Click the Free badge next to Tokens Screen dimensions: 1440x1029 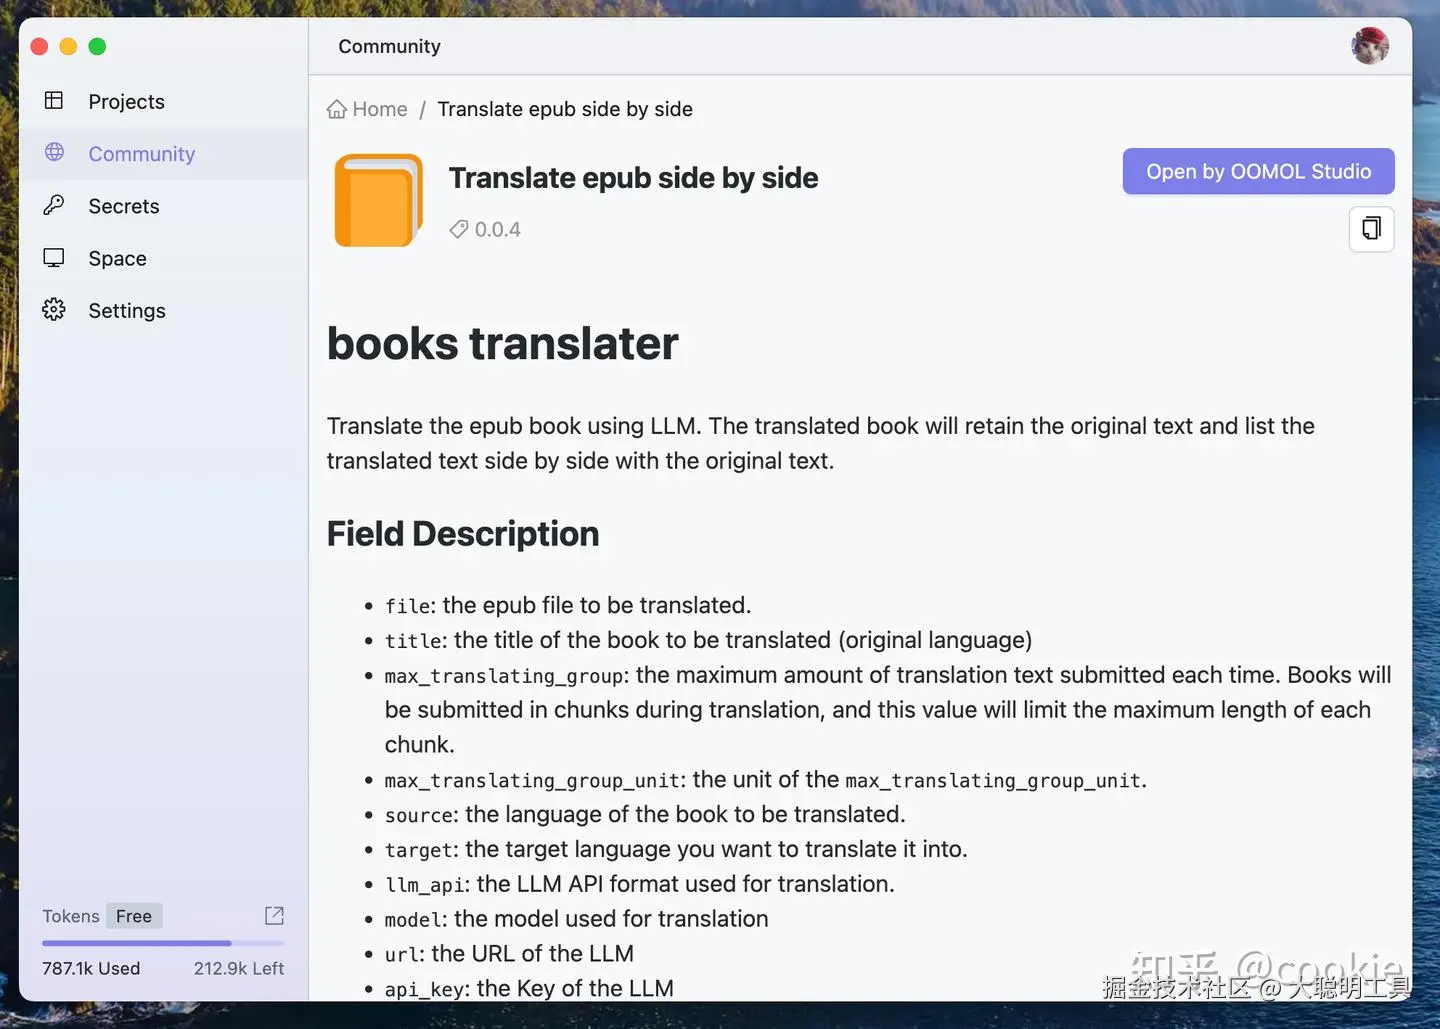tap(133, 915)
